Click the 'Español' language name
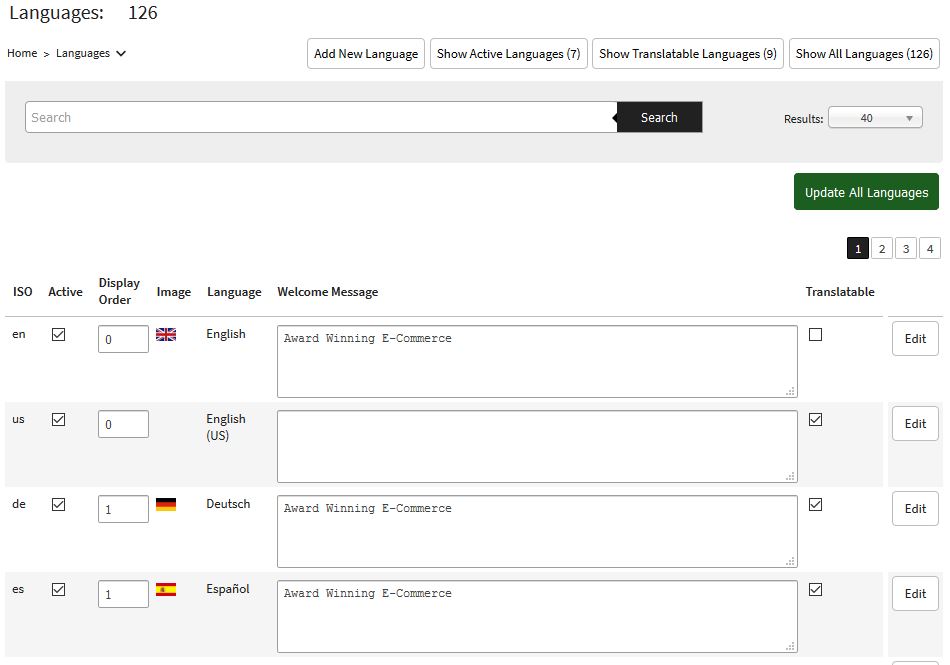Viewport: 950px width, 665px height. (228, 589)
